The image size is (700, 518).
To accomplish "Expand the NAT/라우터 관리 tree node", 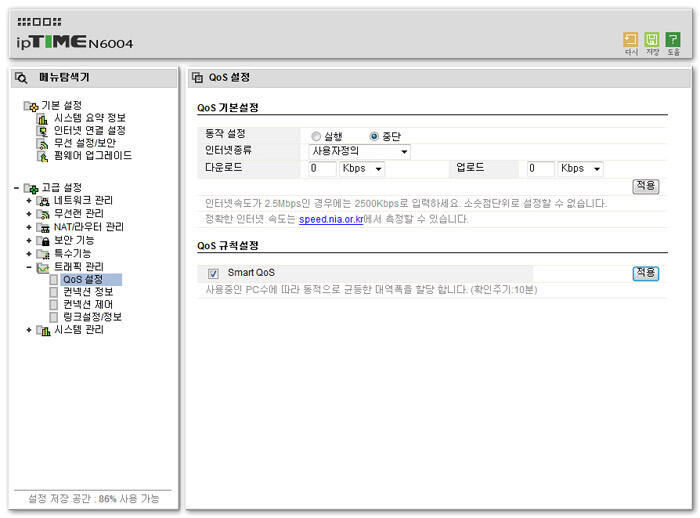I will [29, 228].
